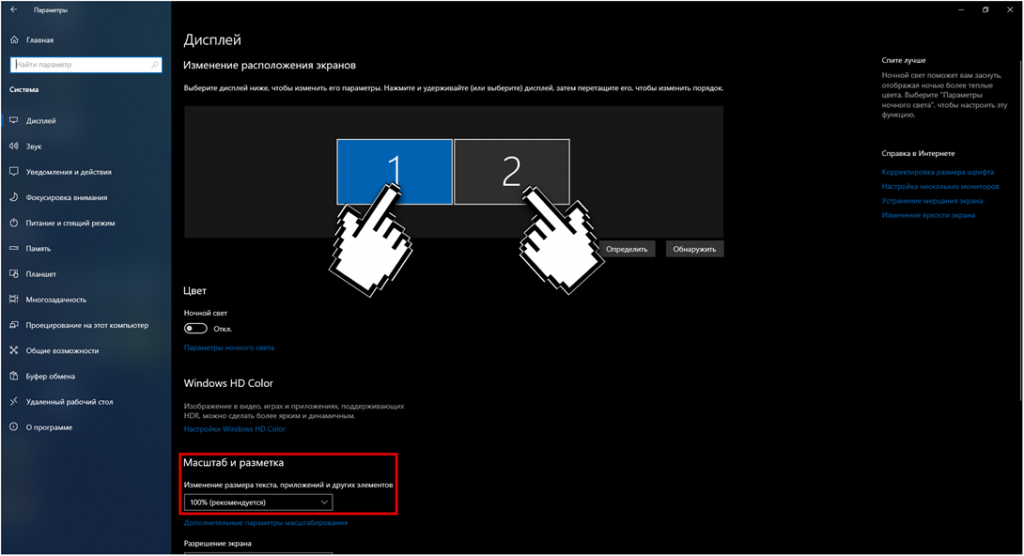The height and width of the screenshot is (556, 1024).
Task: Click the Notifications and actions icon
Action: [x=14, y=172]
